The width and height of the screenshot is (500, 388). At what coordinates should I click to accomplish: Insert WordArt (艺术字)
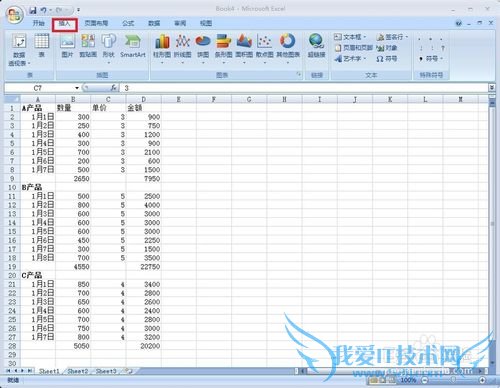coord(350,59)
